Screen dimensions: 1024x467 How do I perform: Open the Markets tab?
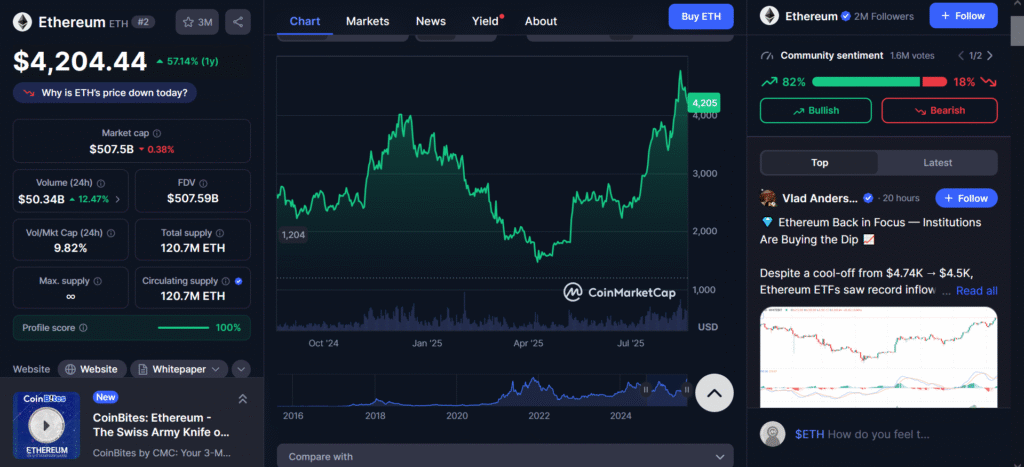tap(368, 21)
